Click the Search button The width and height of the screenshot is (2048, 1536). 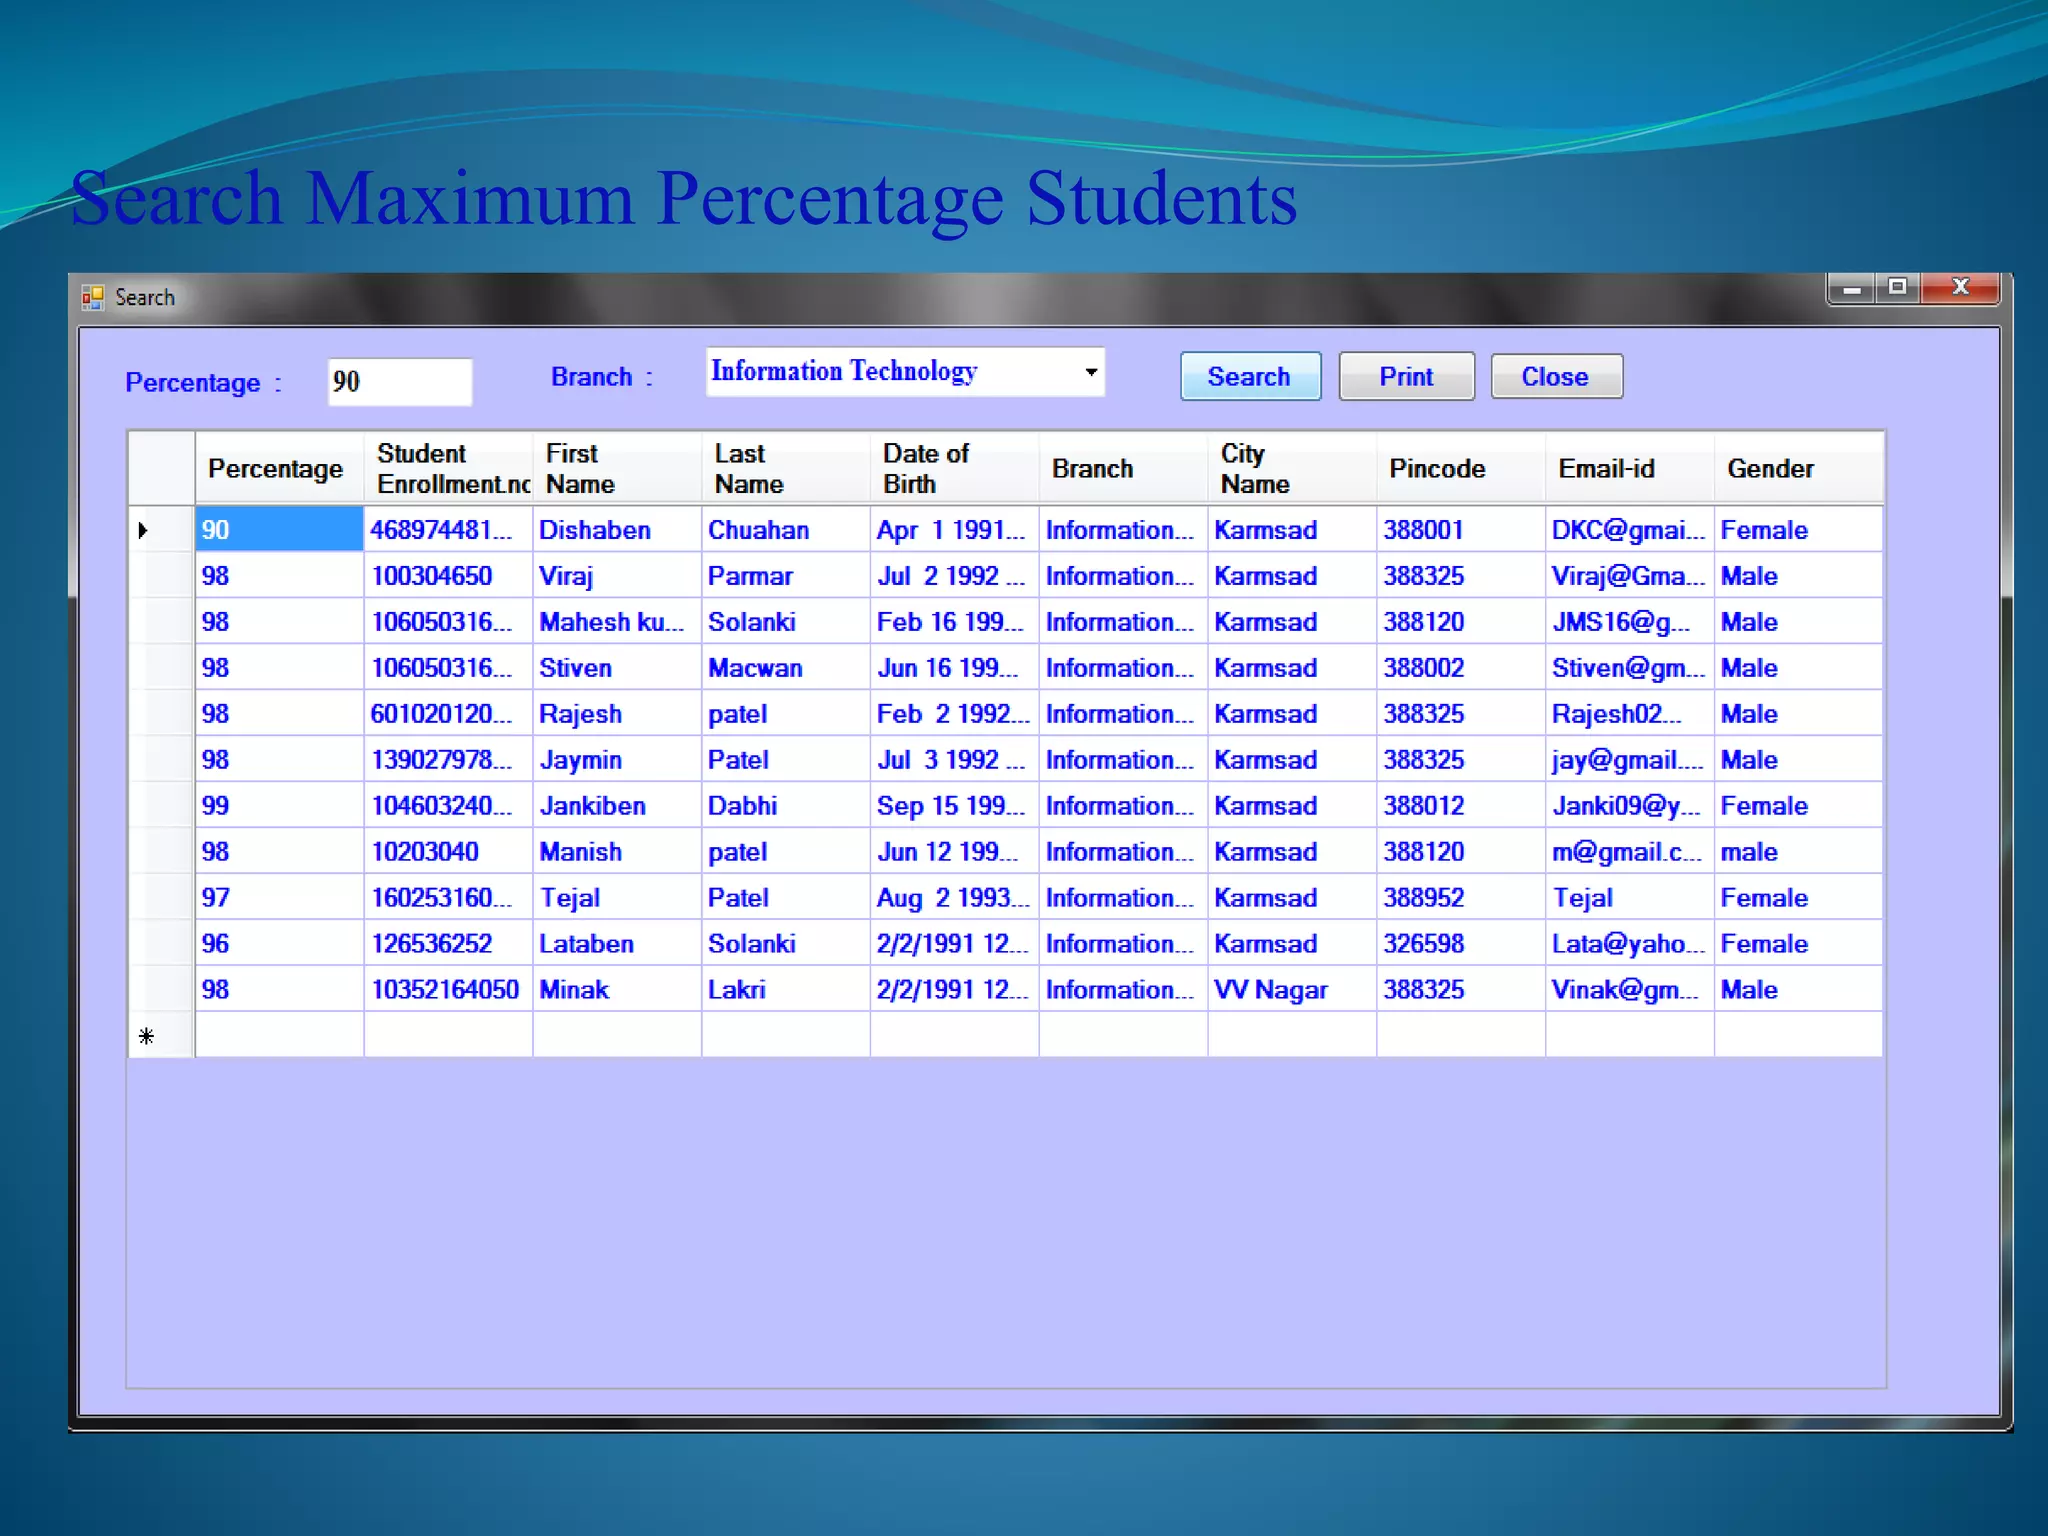(x=1250, y=376)
